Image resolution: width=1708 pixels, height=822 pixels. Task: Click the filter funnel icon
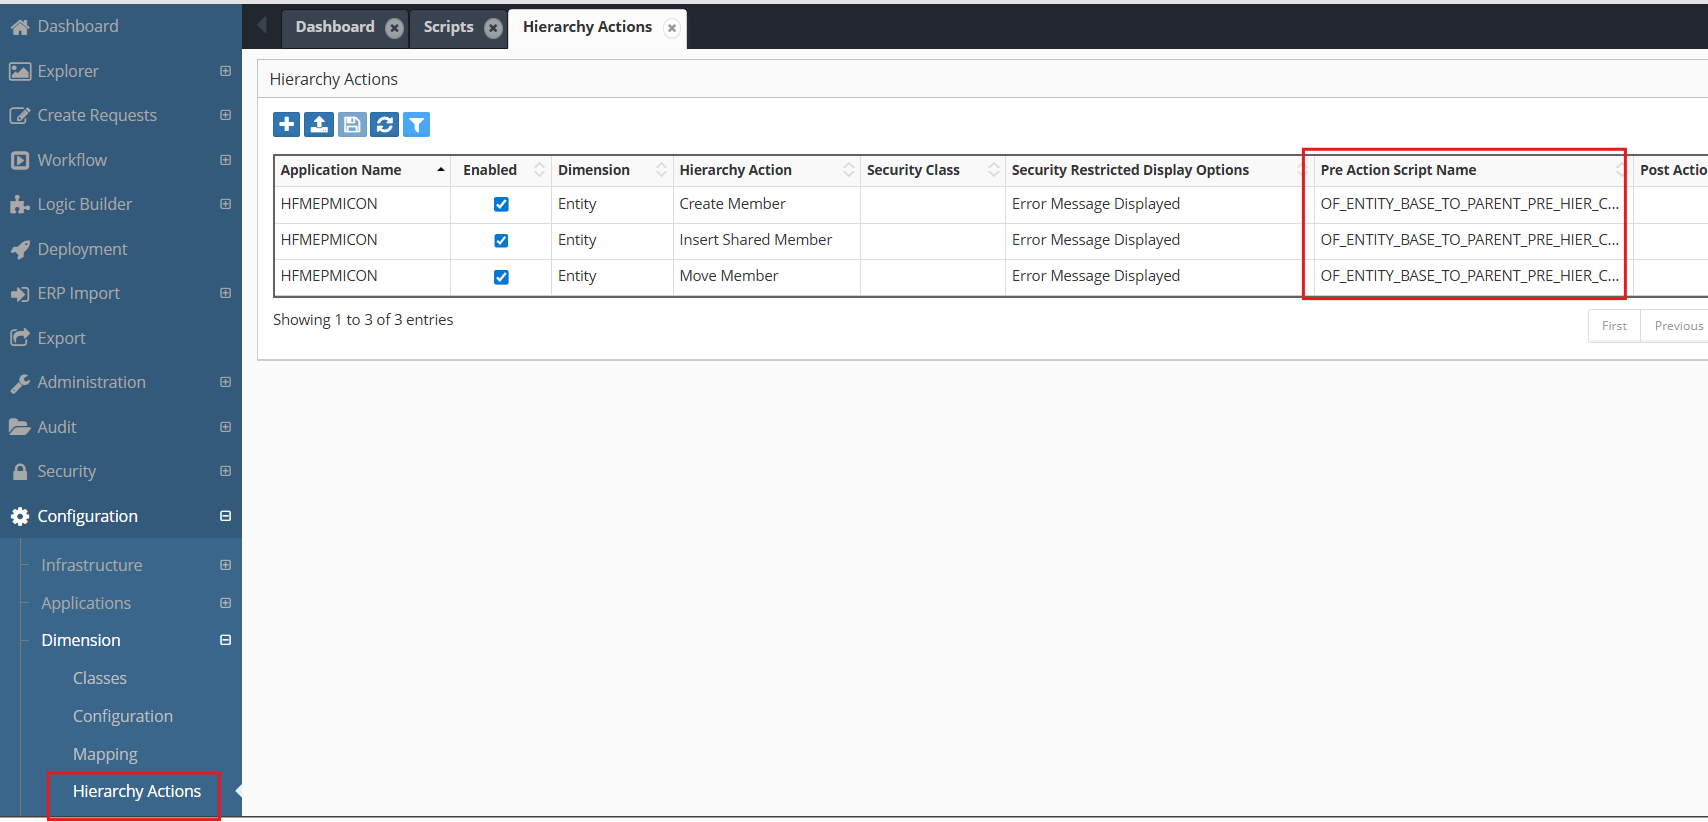[417, 124]
